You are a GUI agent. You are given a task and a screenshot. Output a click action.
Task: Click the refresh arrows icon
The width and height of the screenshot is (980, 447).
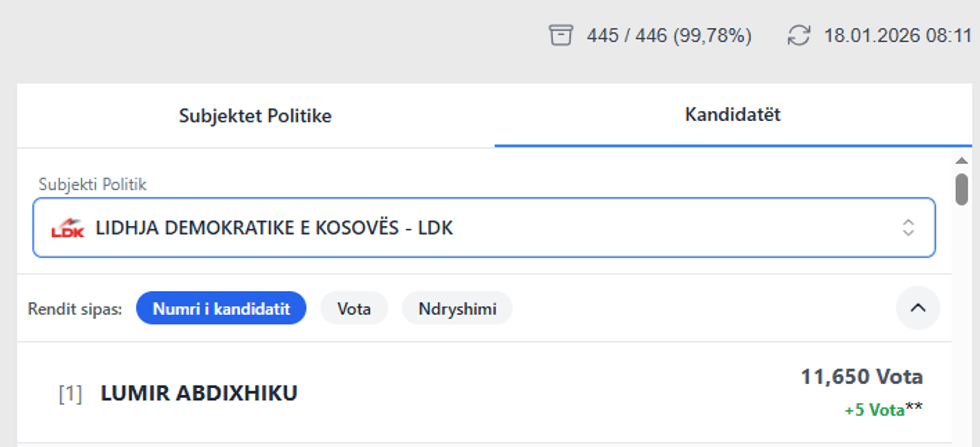pyautogui.click(x=798, y=36)
